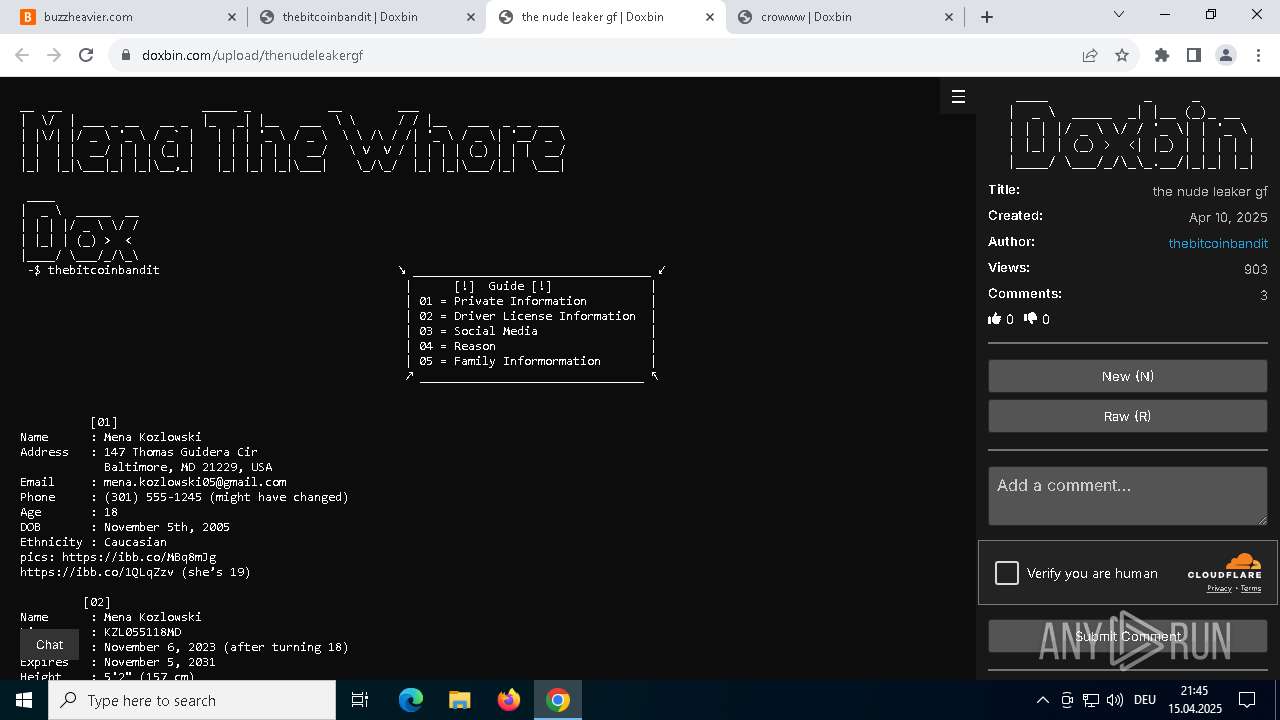Viewport: 1280px width, 720px height.
Task: Open a new browser tab
Action: point(987,17)
